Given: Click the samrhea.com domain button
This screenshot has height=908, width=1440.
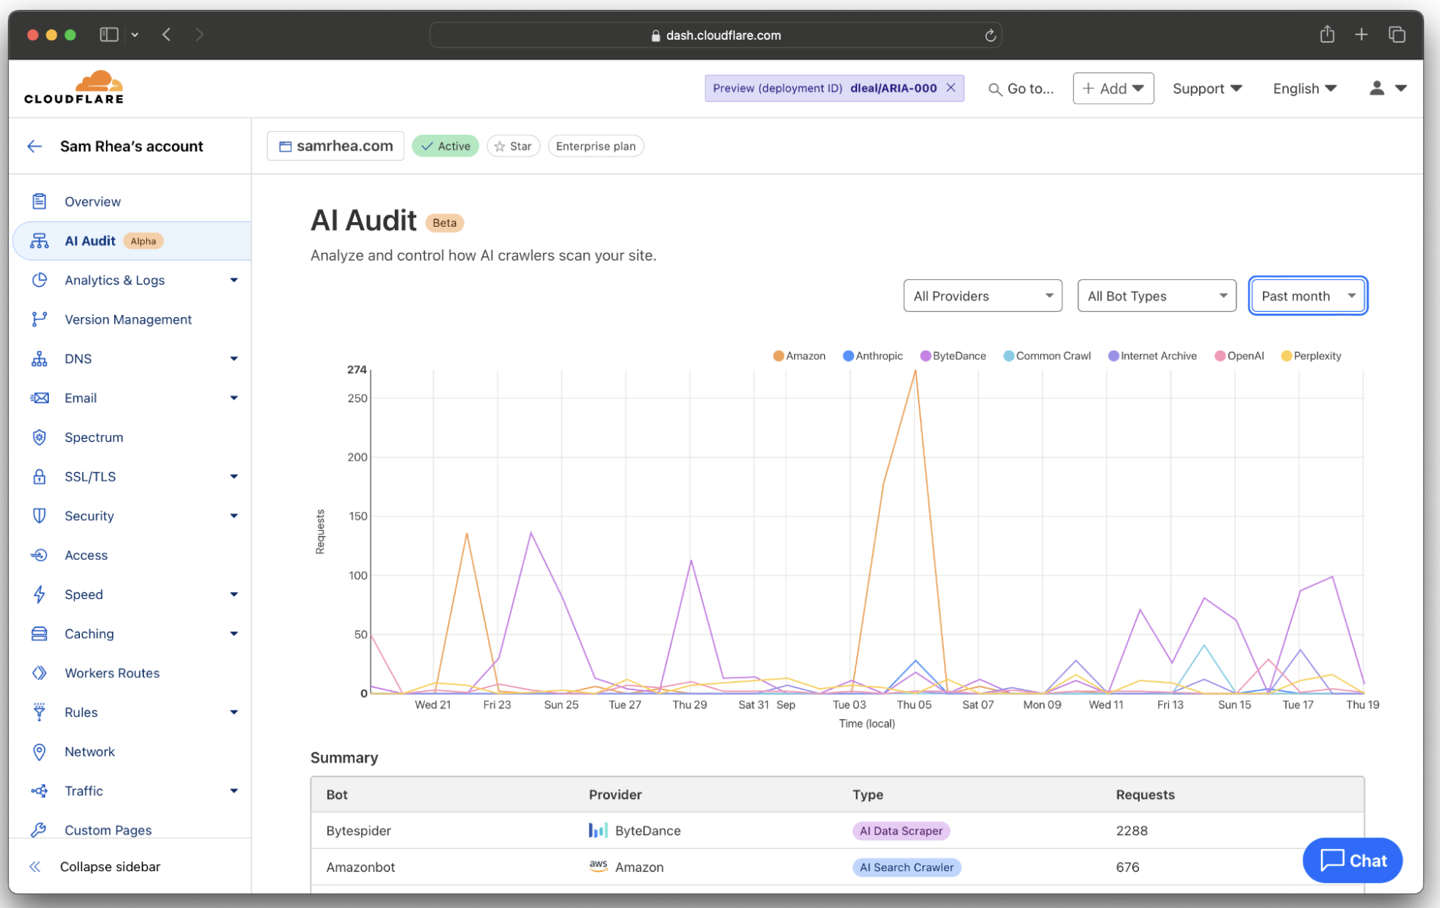Looking at the screenshot, I should tap(336, 146).
